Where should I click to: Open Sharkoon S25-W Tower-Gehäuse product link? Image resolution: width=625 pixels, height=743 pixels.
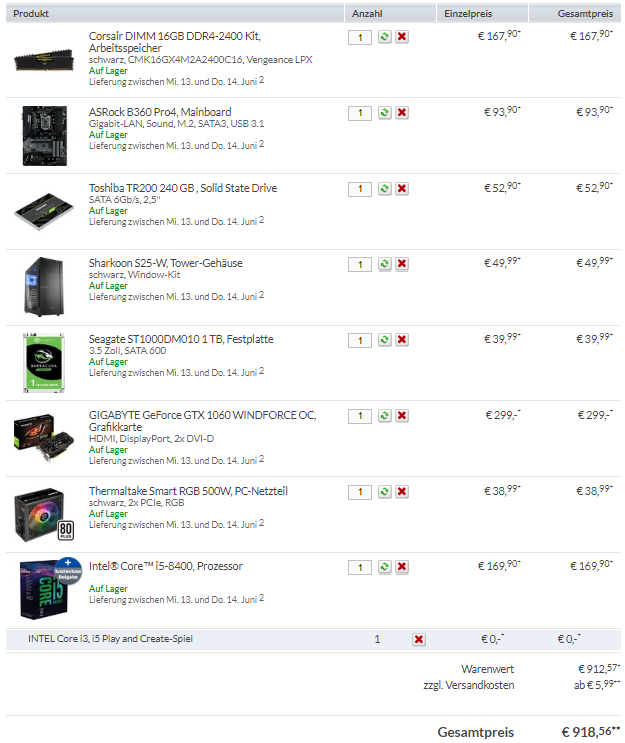coord(165,263)
